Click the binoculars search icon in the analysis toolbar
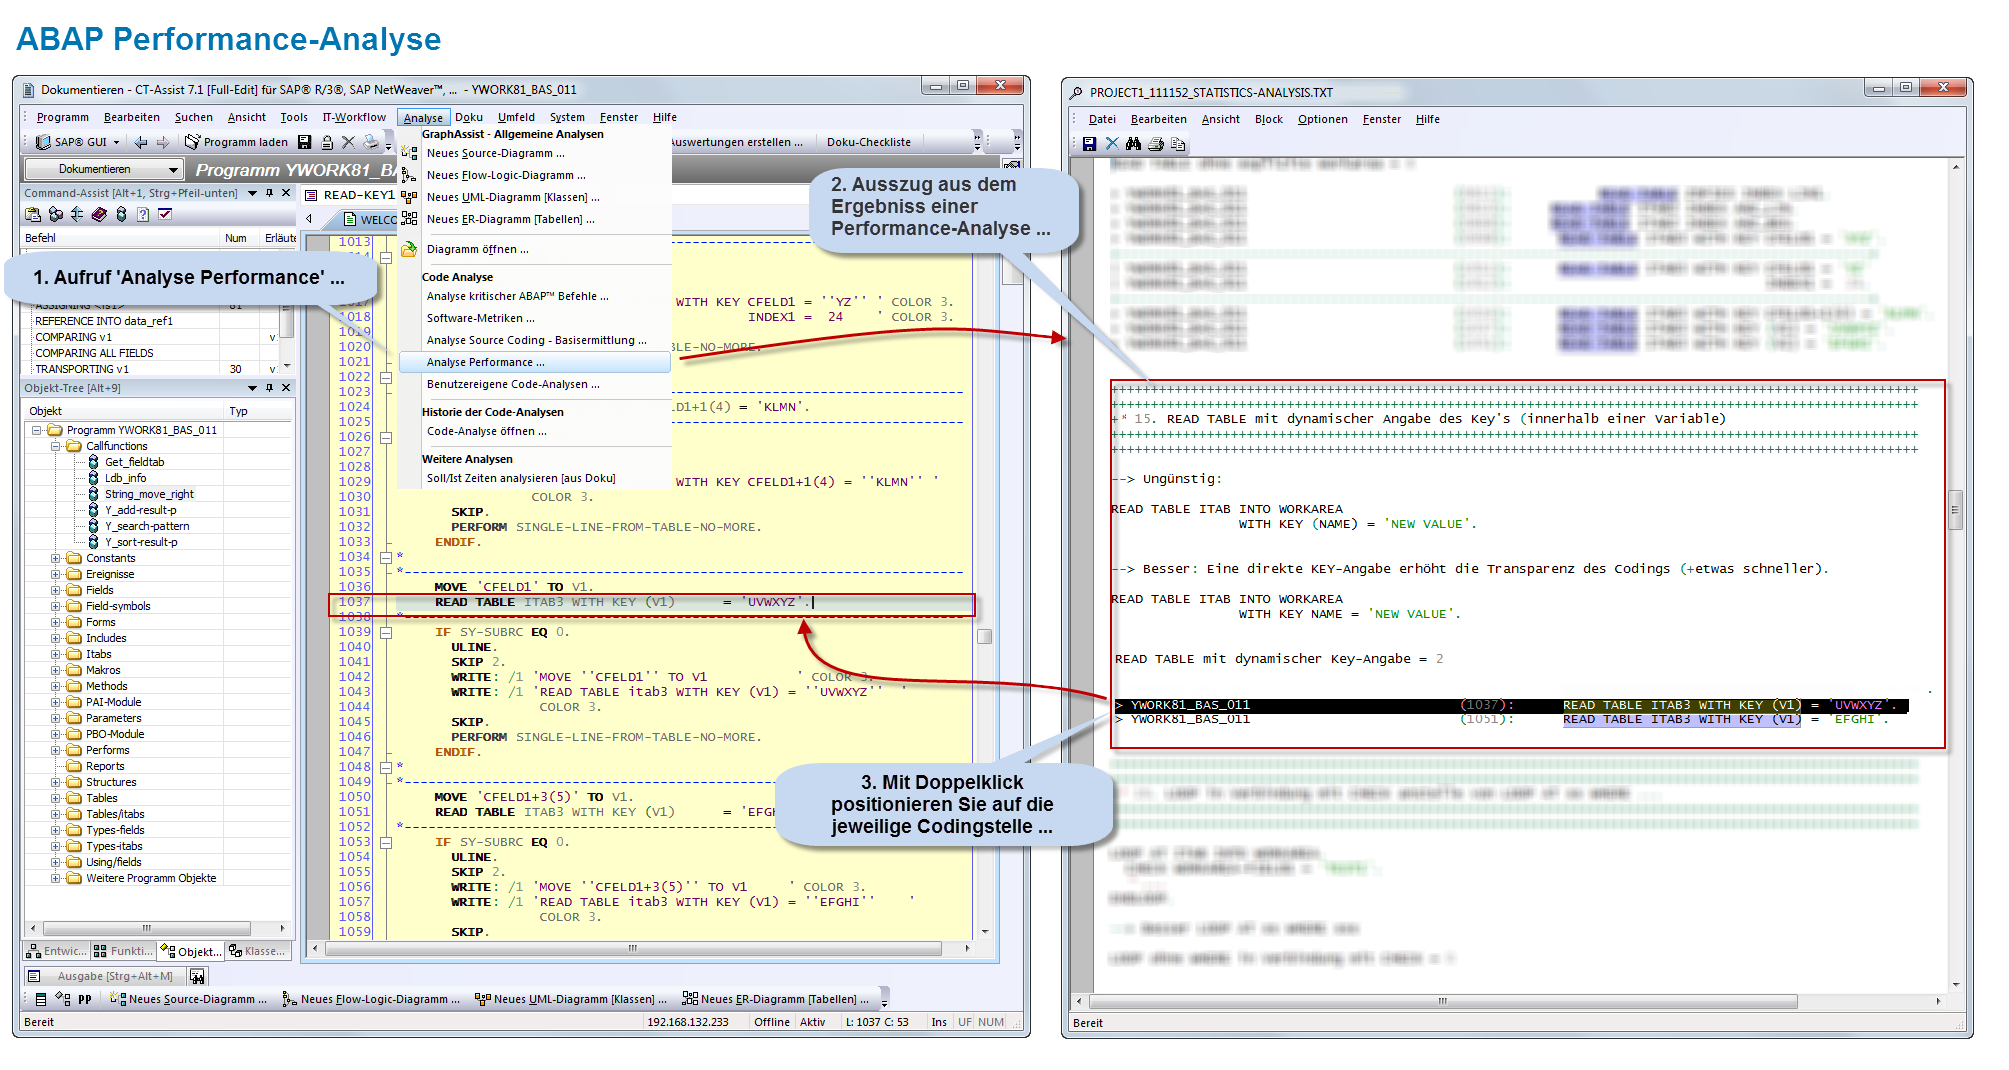Screen dimensions: 2009x1070 (1133, 144)
